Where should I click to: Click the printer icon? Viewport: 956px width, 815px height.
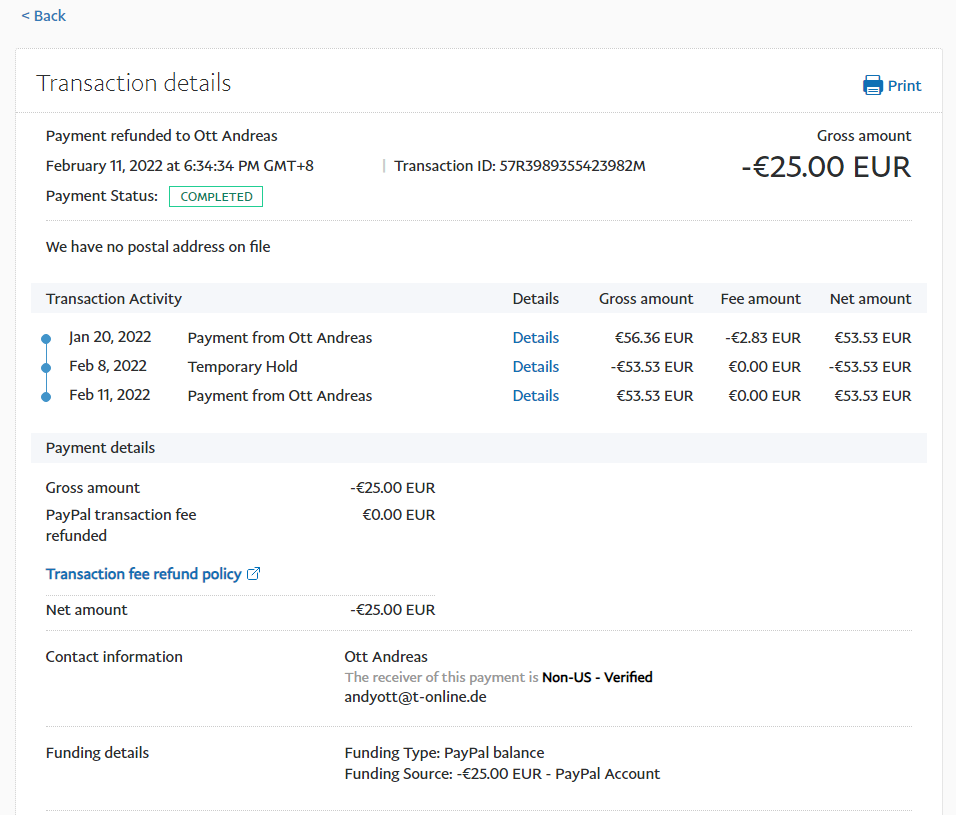click(x=873, y=86)
